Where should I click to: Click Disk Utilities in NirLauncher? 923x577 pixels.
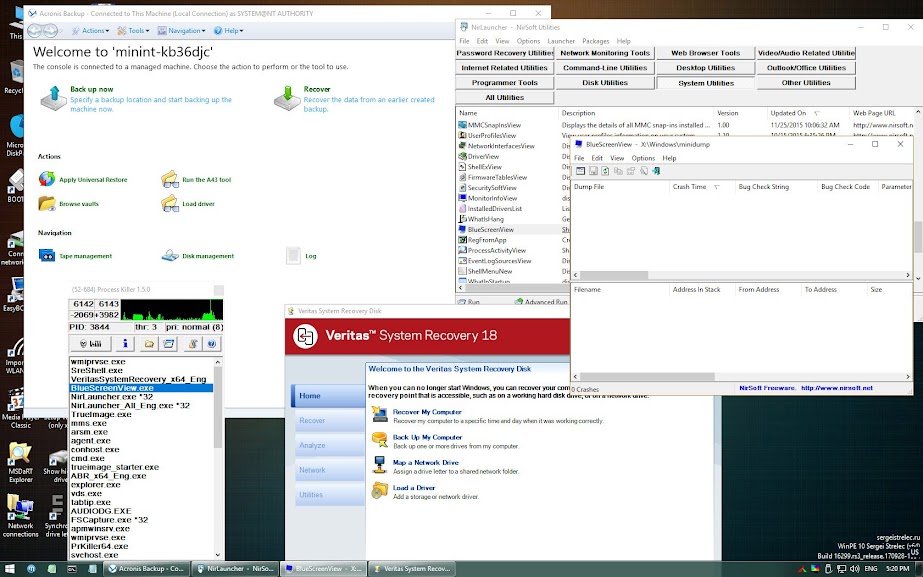tap(605, 83)
